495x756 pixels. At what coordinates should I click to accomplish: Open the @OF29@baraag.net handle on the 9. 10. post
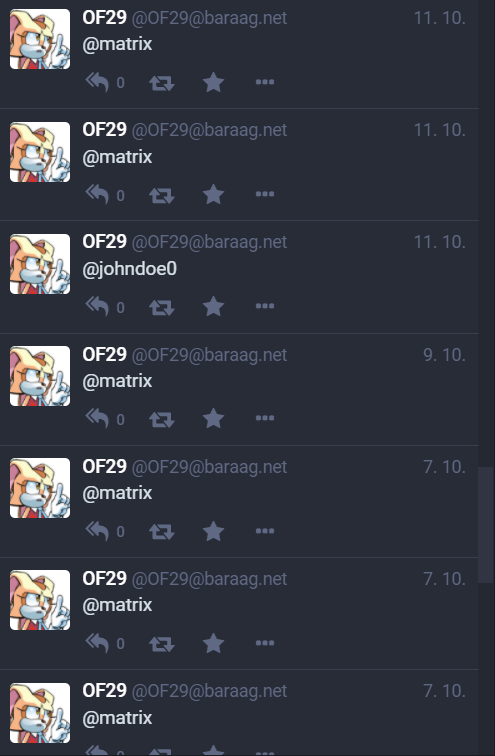click(209, 355)
